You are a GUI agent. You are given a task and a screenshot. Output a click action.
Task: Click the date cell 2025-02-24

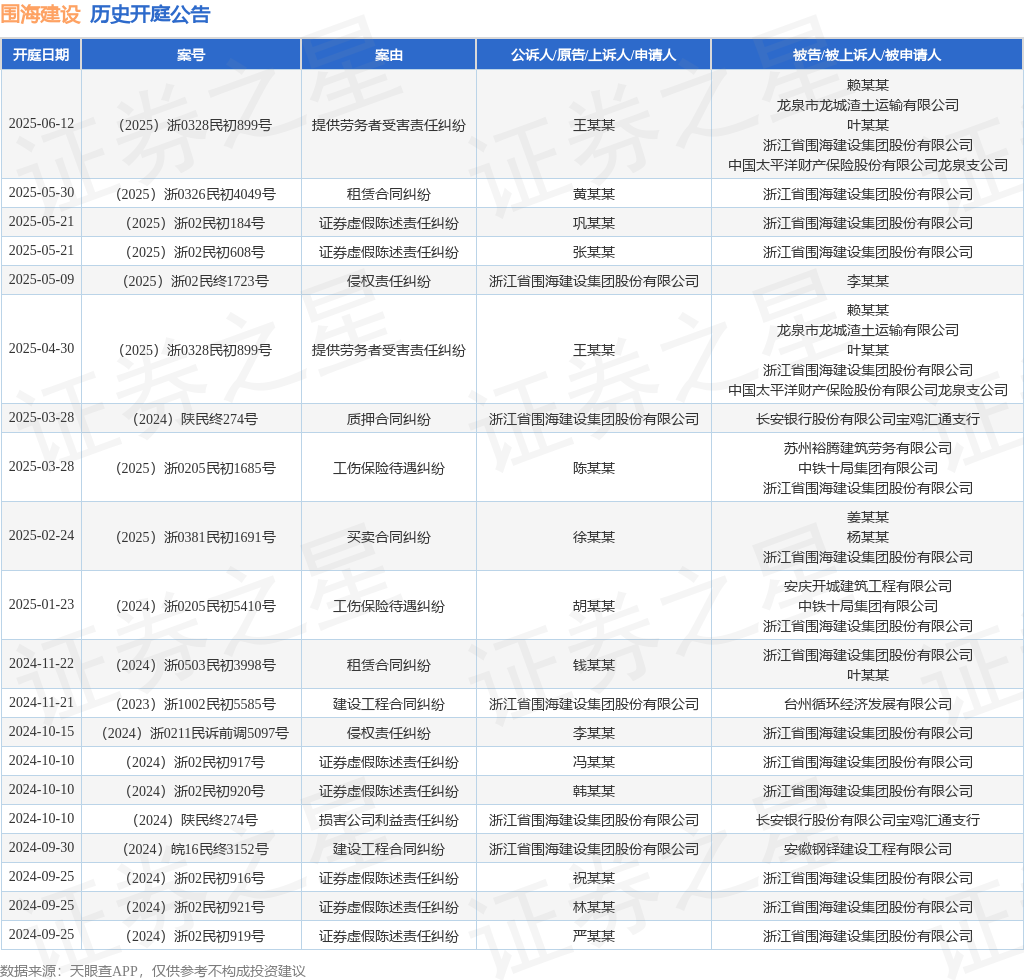(41, 535)
